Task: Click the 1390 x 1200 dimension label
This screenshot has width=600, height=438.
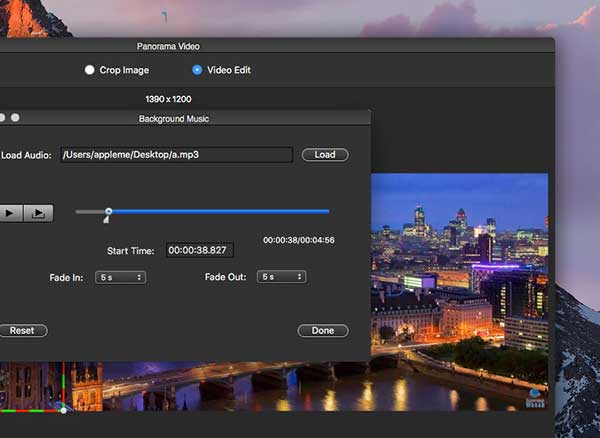Action: point(168,99)
